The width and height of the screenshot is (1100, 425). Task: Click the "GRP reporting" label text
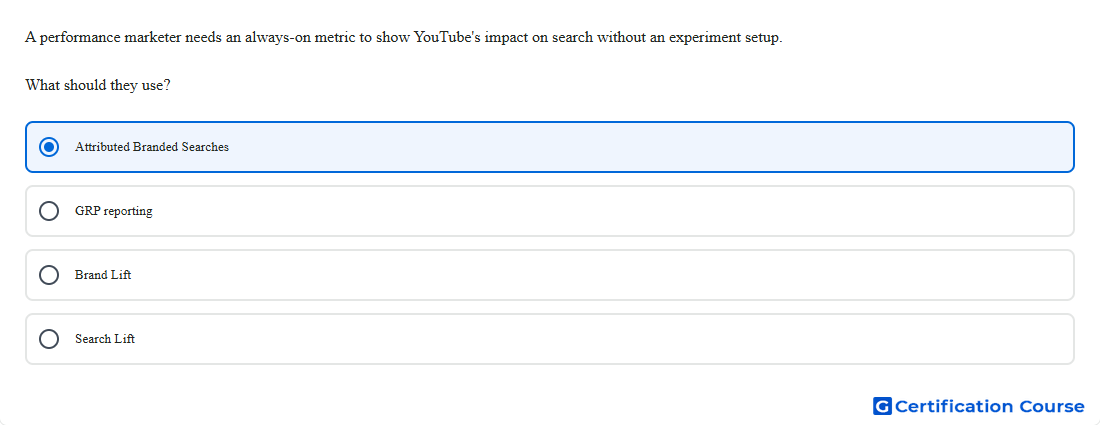pyautogui.click(x=114, y=211)
